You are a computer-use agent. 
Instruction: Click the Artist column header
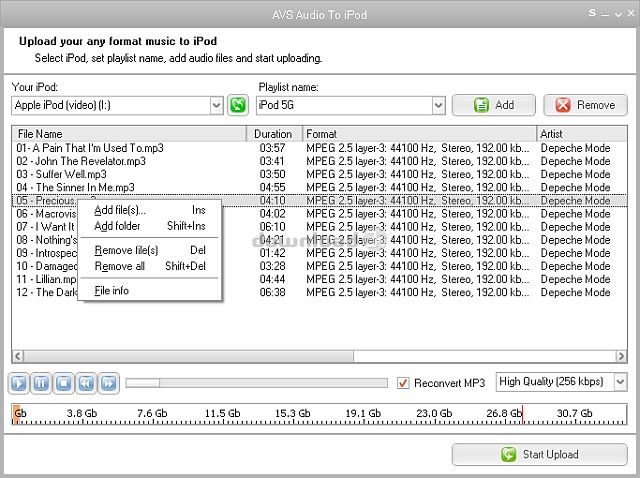pyautogui.click(x=582, y=134)
